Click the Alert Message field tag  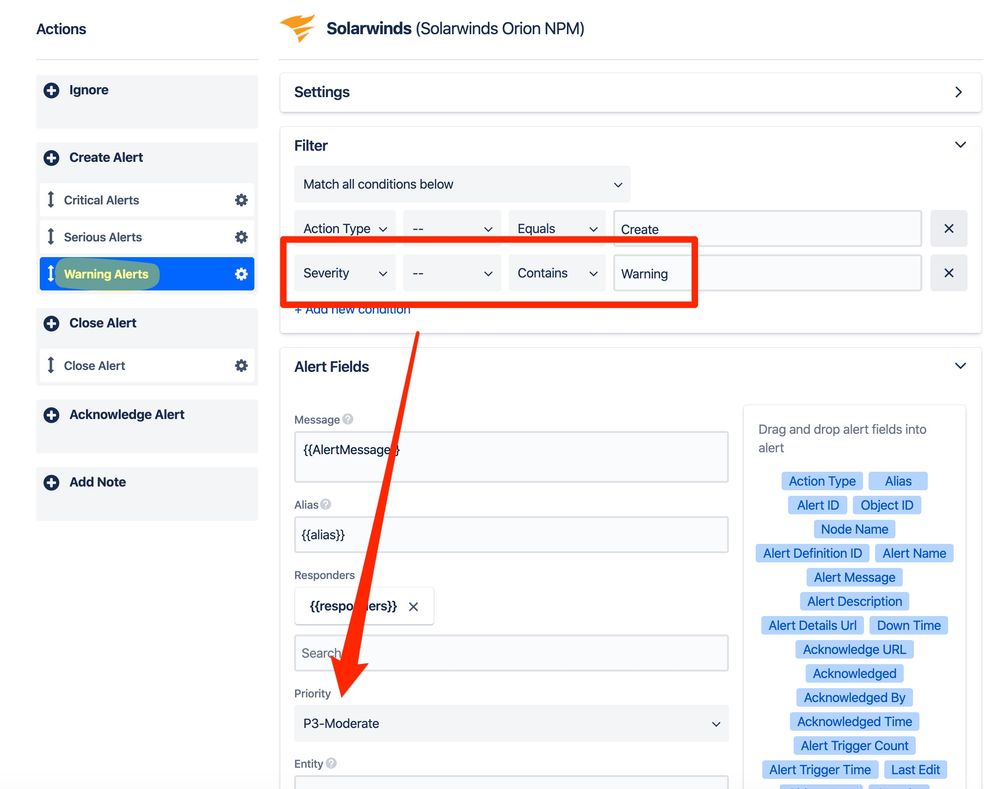(x=854, y=578)
